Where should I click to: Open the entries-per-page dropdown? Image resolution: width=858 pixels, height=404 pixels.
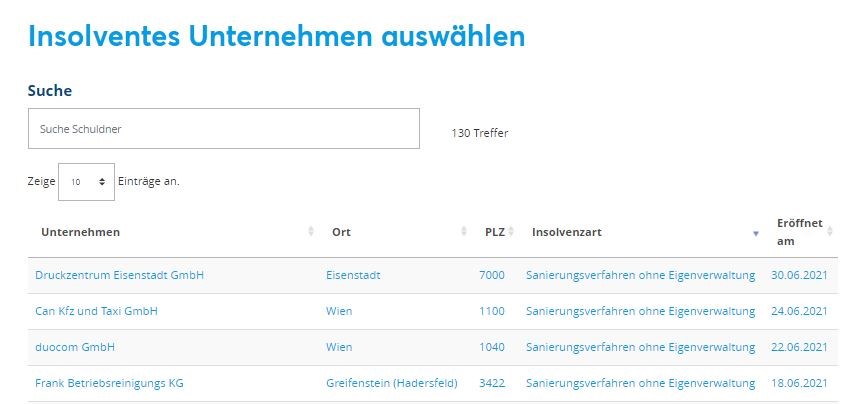click(87, 182)
